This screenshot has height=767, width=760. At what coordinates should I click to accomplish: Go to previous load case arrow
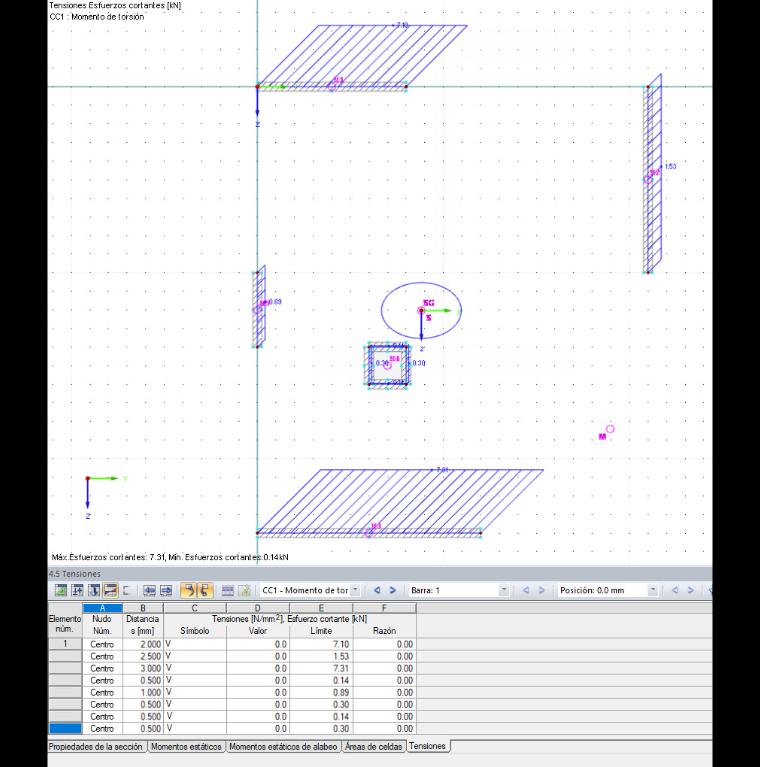377,590
